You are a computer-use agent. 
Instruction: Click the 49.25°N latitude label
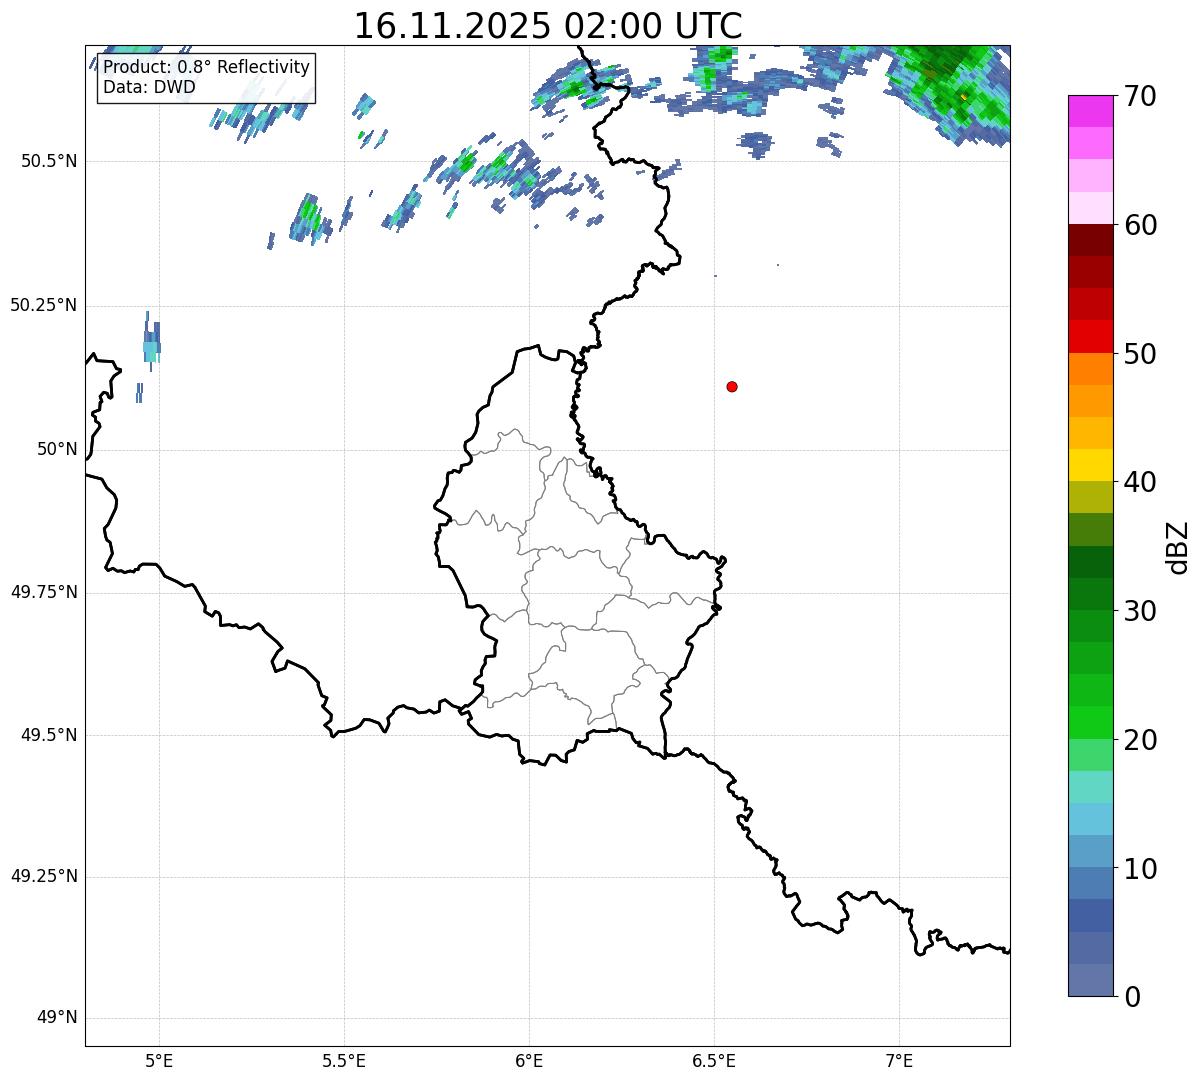pos(44,876)
